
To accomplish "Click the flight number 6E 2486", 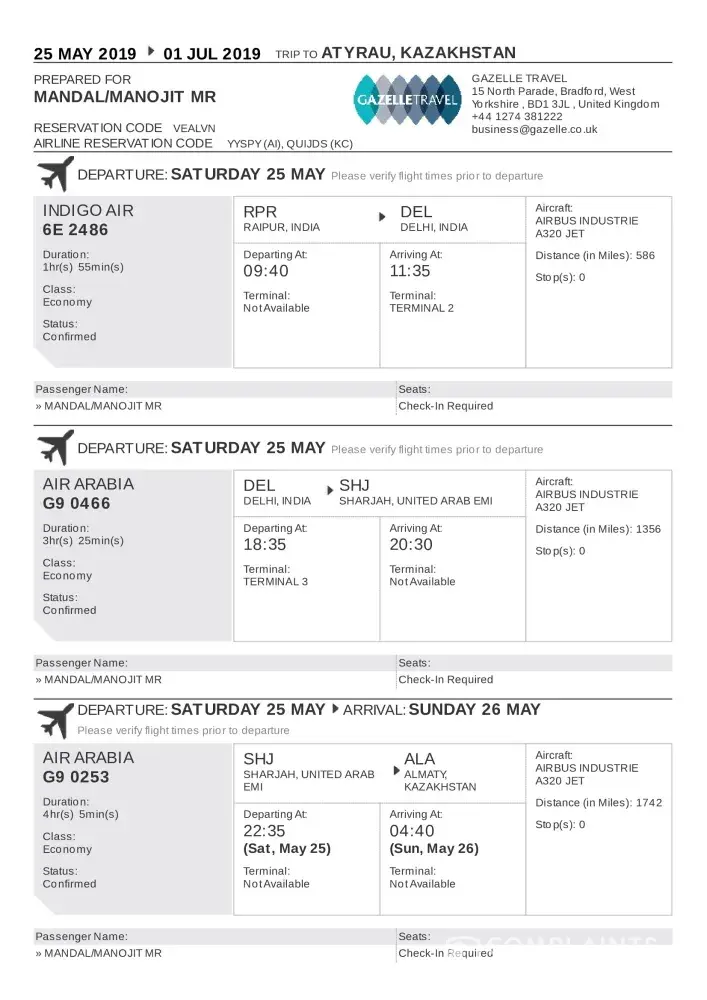I will coord(75,230).
